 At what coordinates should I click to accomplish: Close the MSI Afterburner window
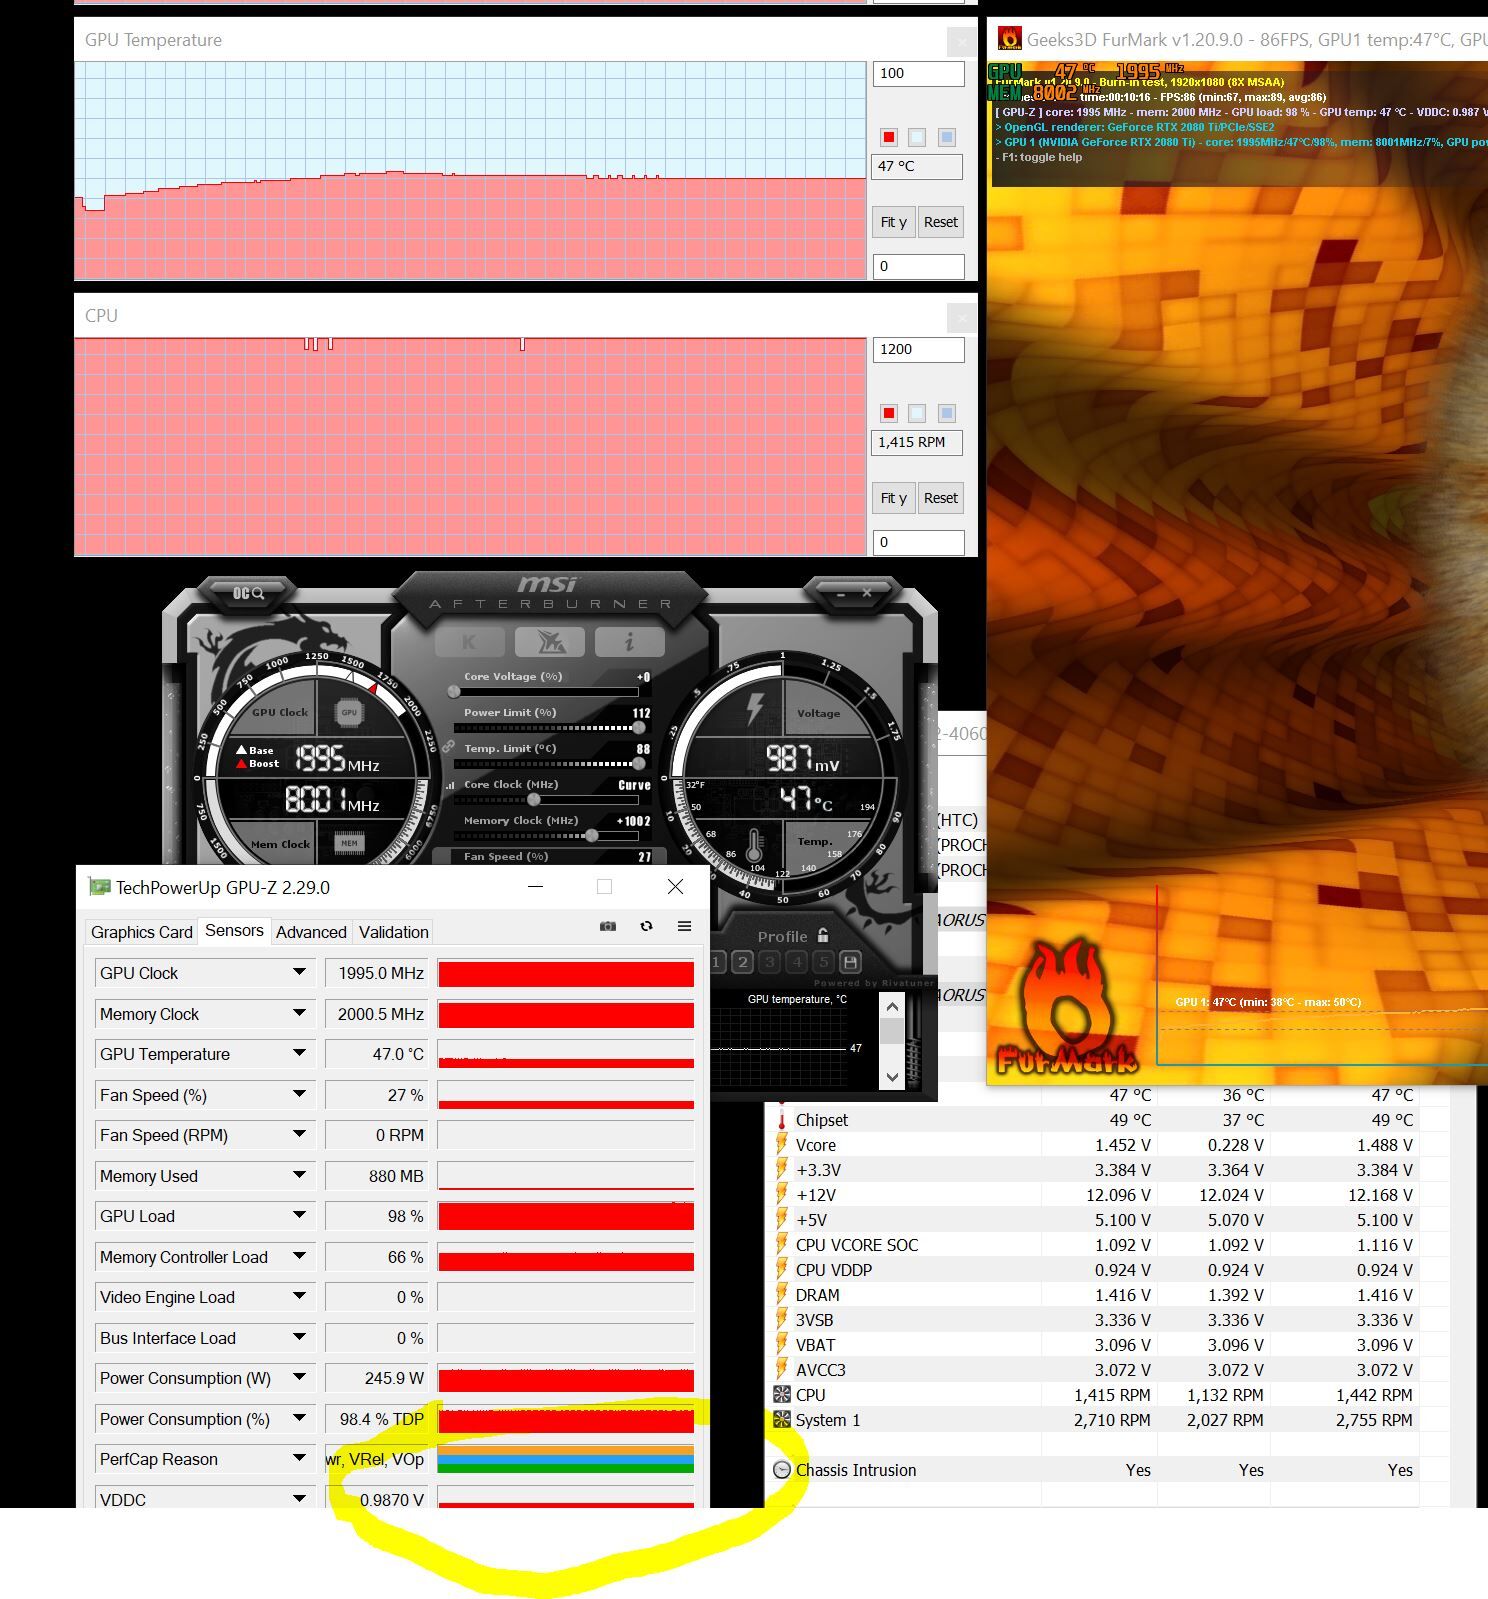click(867, 593)
